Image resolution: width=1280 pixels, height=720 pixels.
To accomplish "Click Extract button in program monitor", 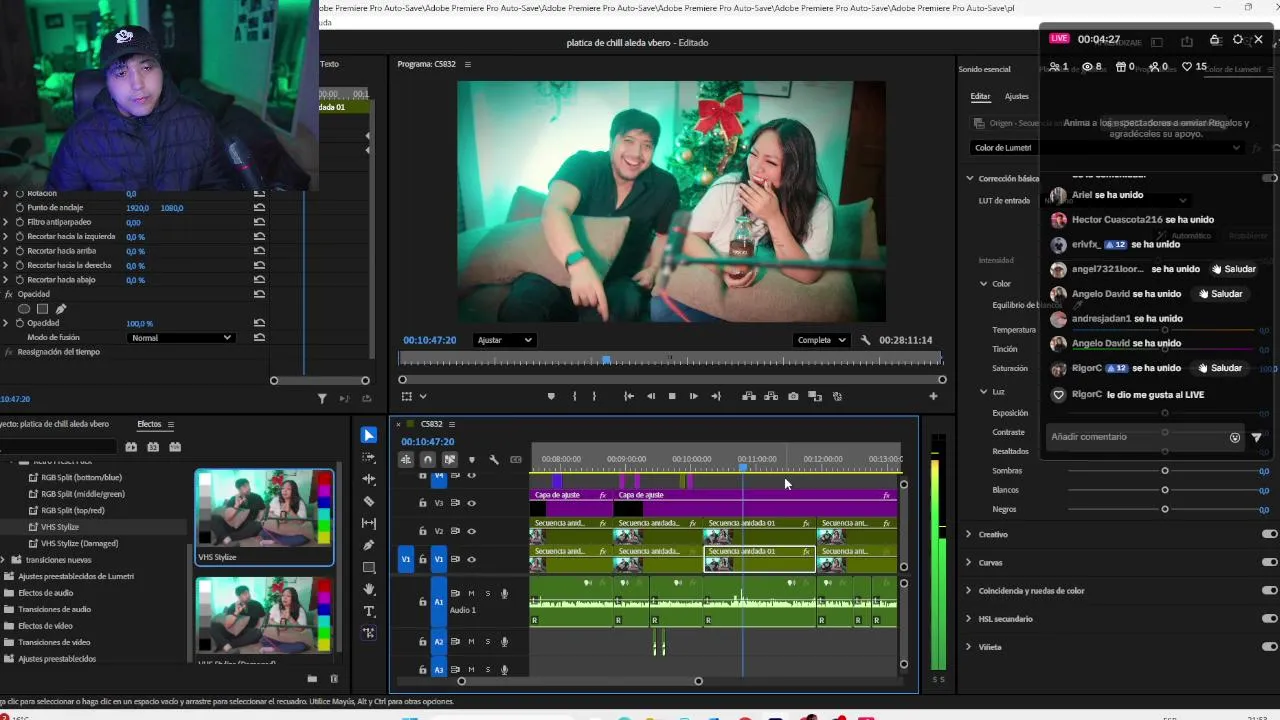I will click(771, 396).
